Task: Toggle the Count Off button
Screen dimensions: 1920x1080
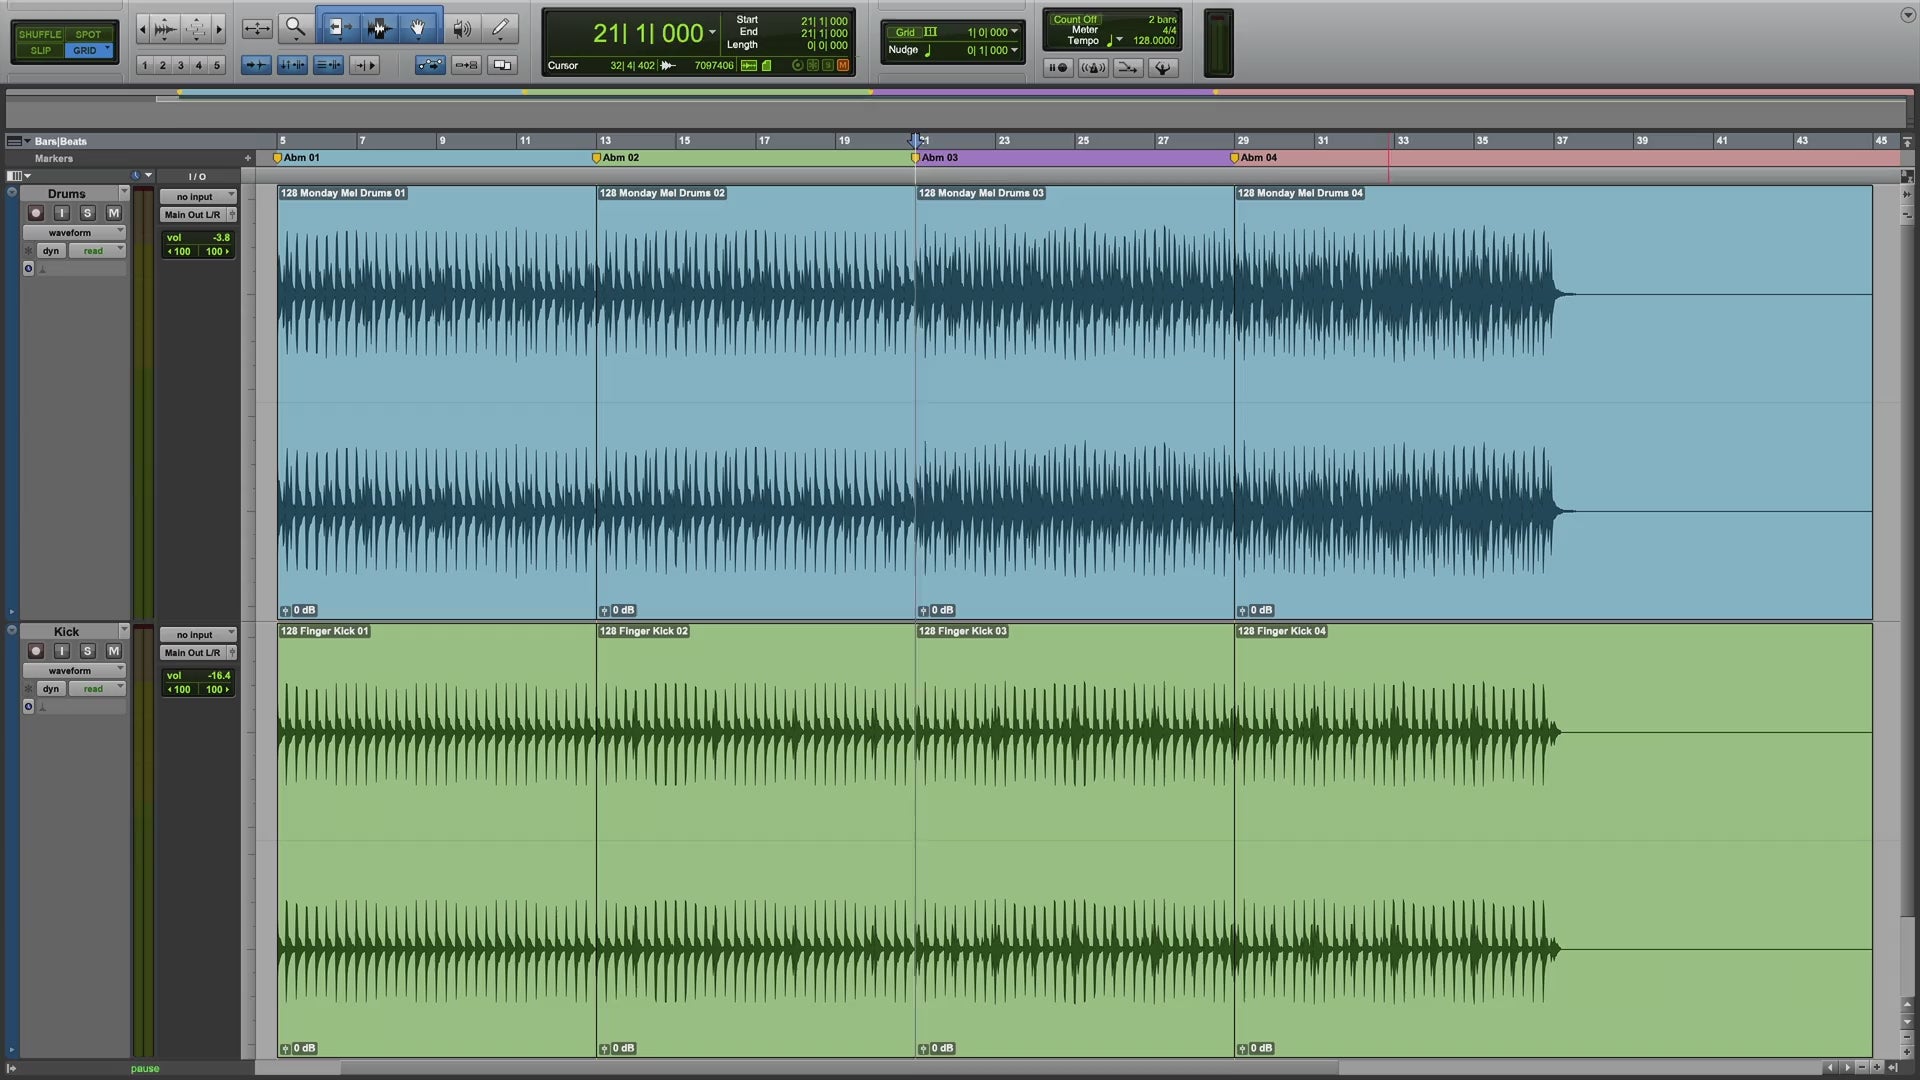Action: pos(1075,19)
